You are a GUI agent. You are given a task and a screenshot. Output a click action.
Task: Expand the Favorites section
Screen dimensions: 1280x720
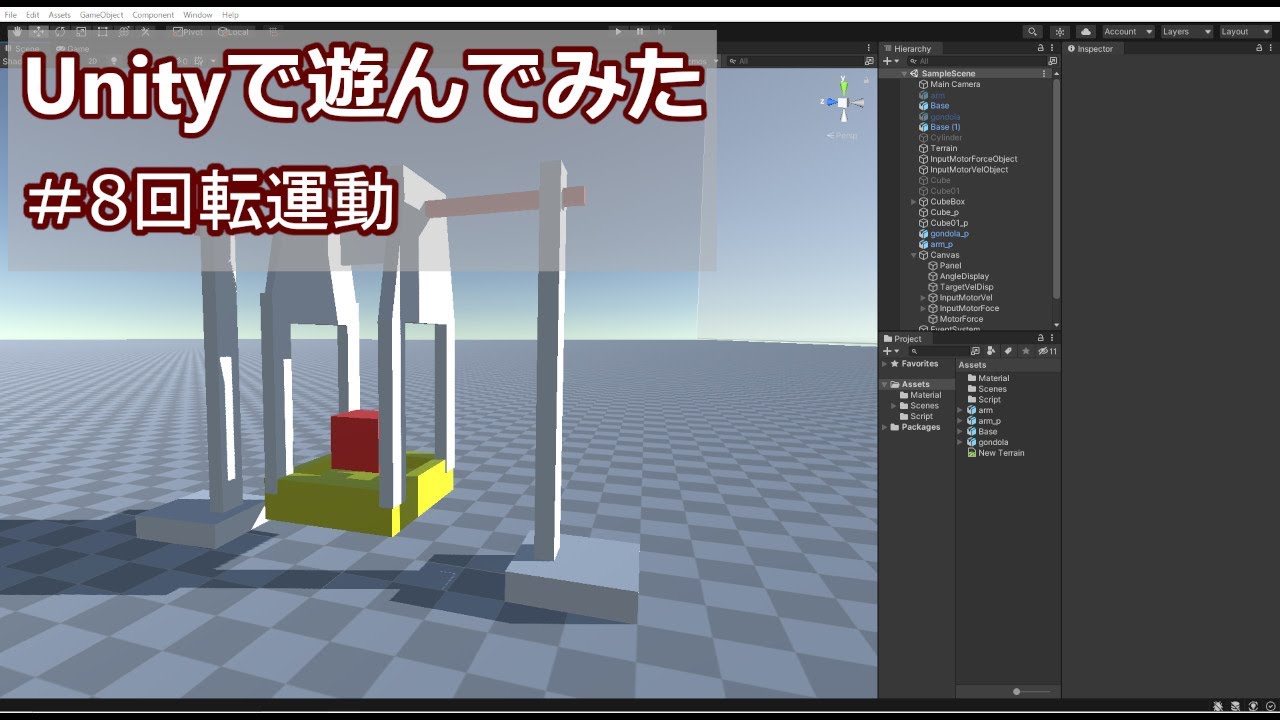tap(885, 364)
